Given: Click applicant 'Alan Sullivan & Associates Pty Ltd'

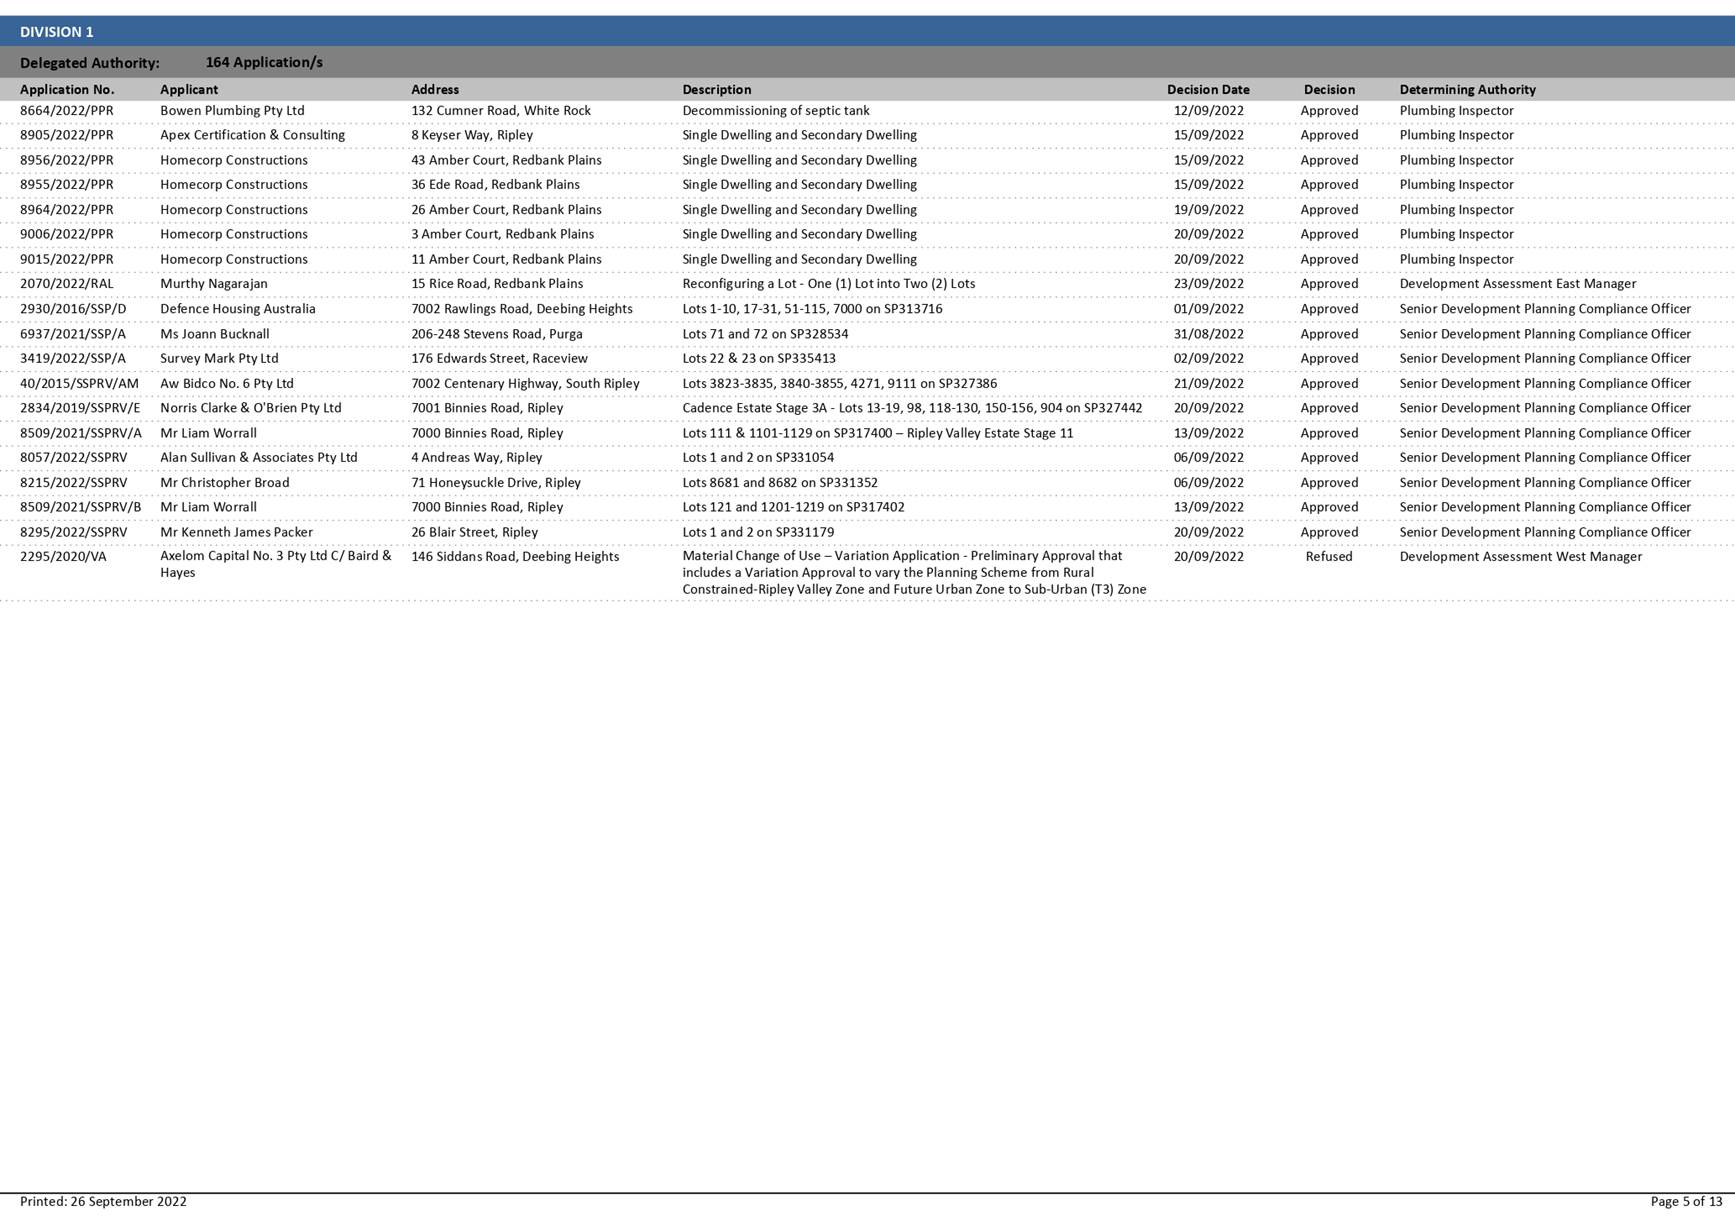Looking at the screenshot, I should tap(258, 457).
